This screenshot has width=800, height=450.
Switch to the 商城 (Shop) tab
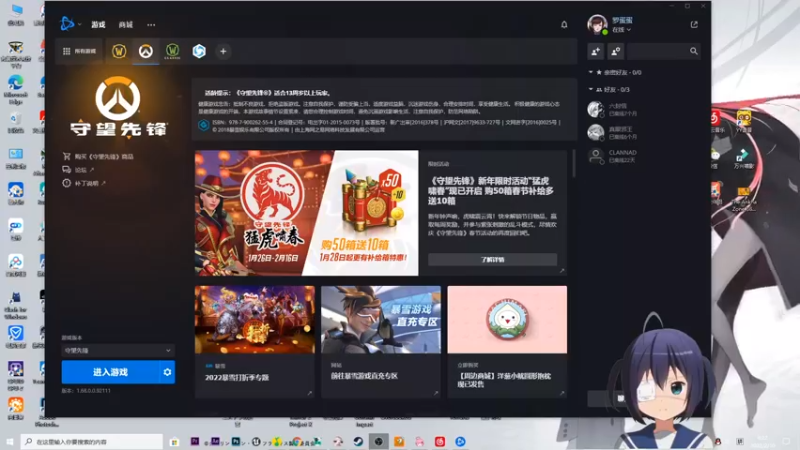(126, 24)
